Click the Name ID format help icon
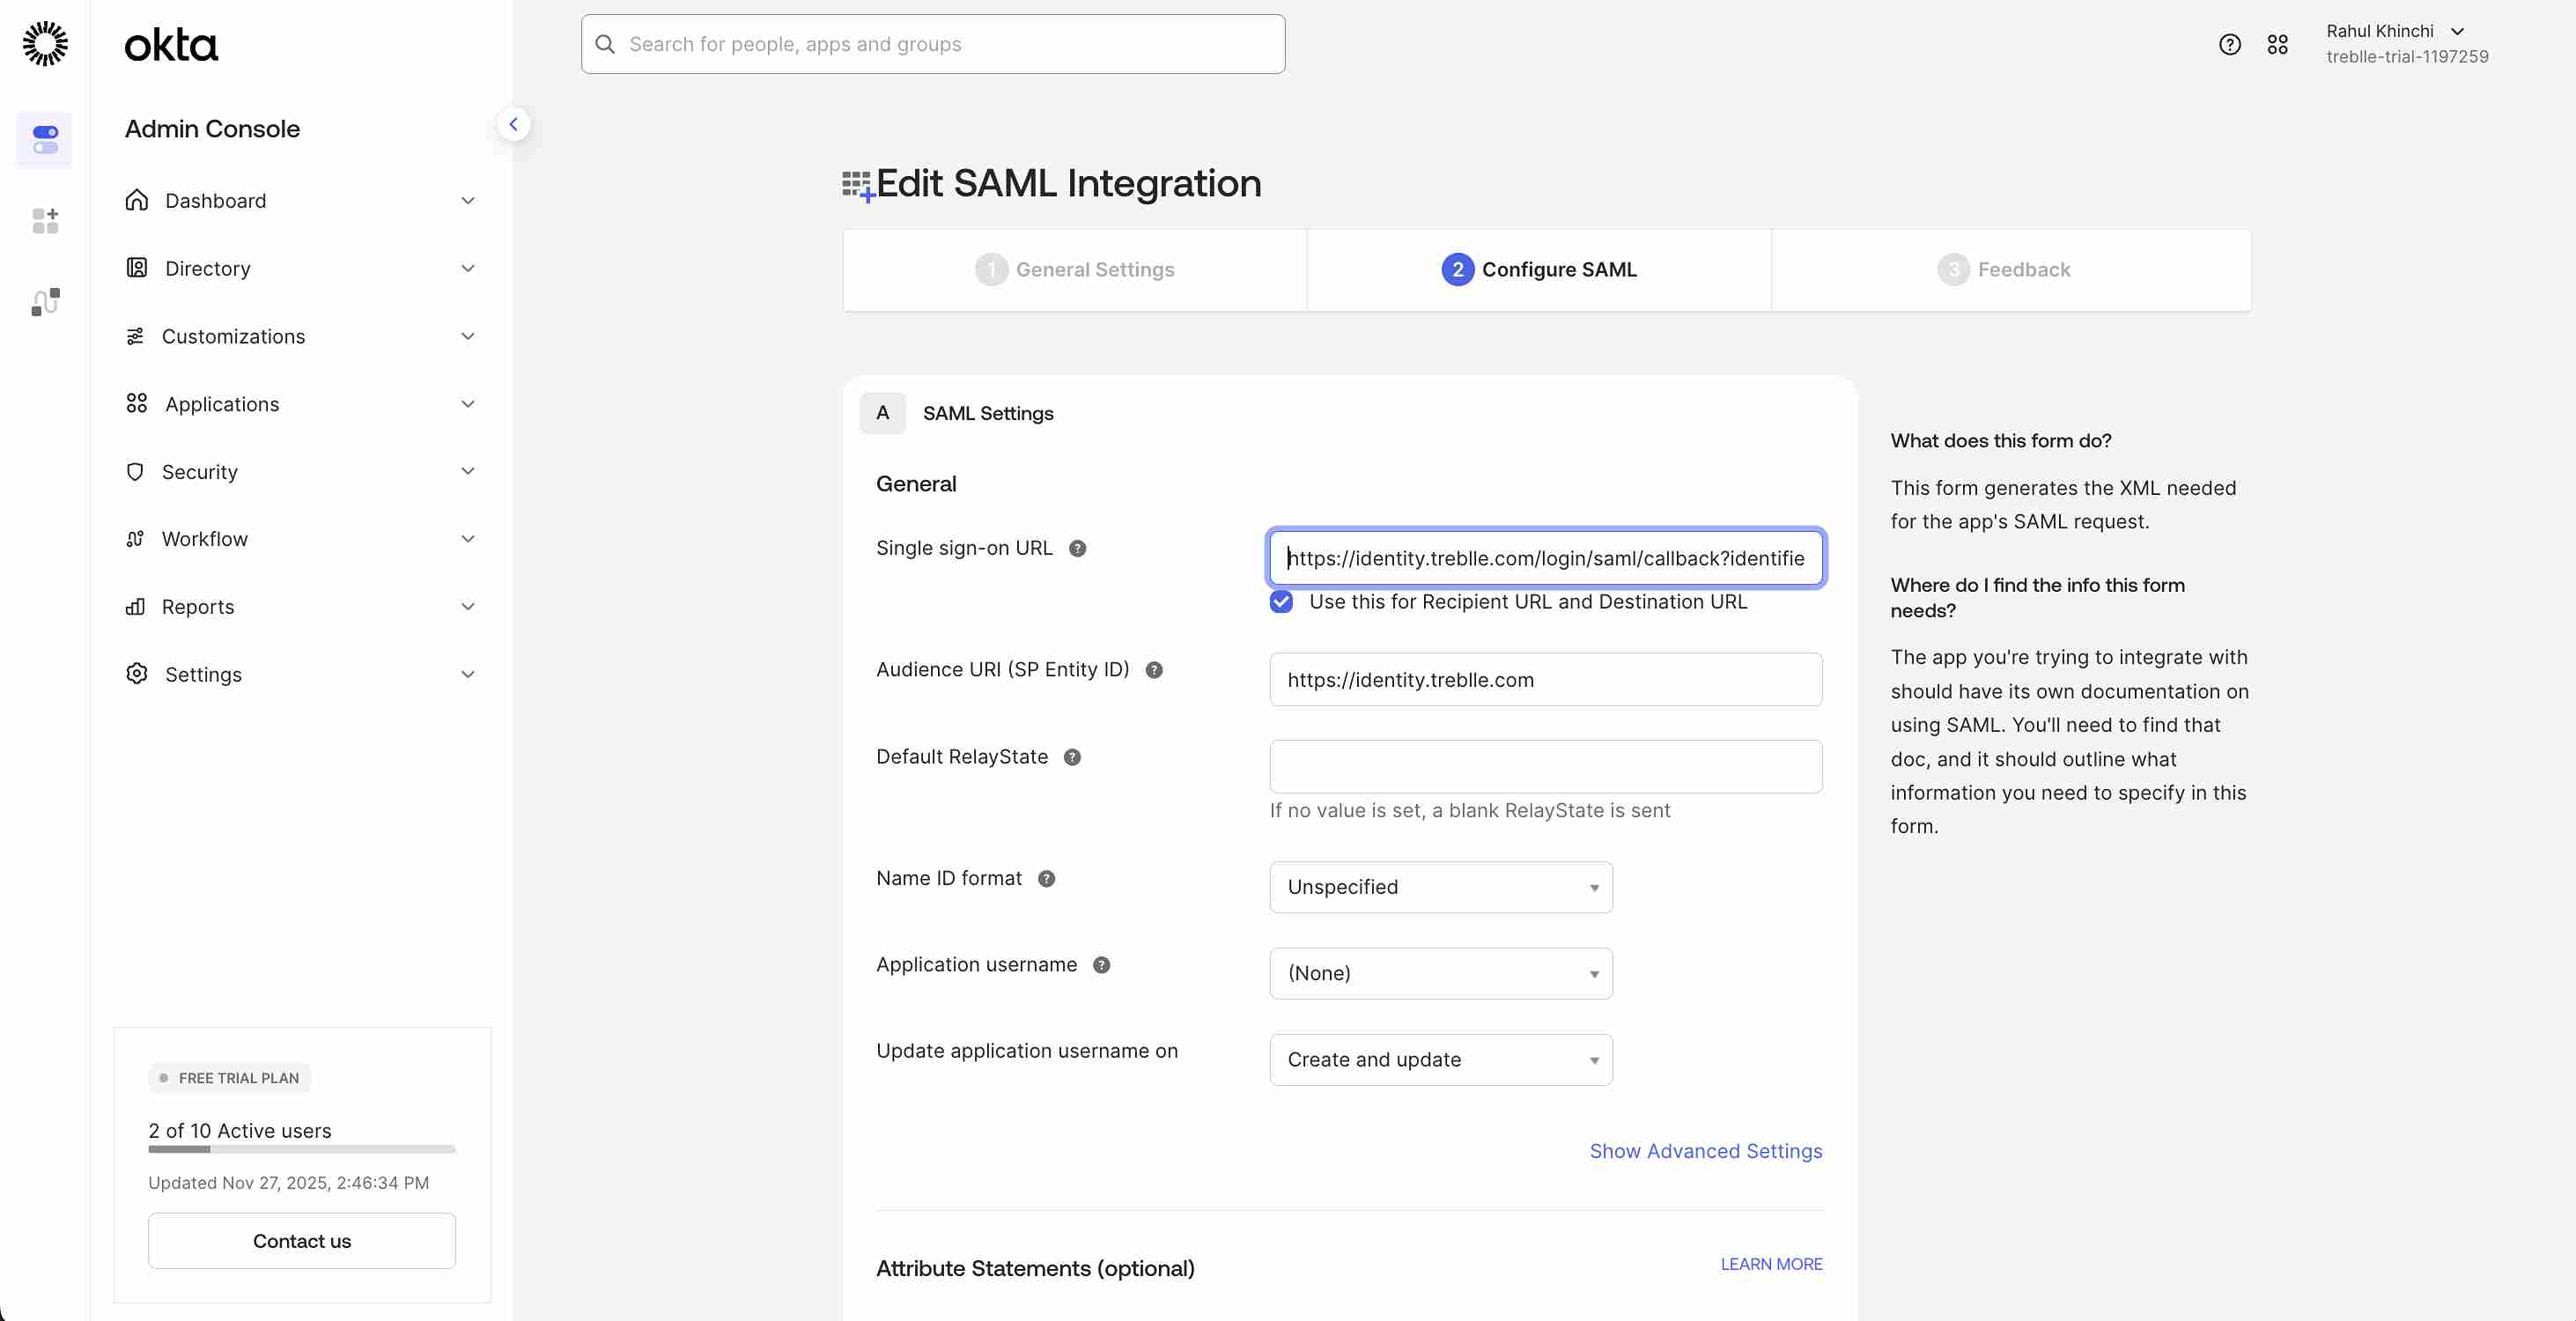This screenshot has height=1321, width=2576. coord(1046,879)
